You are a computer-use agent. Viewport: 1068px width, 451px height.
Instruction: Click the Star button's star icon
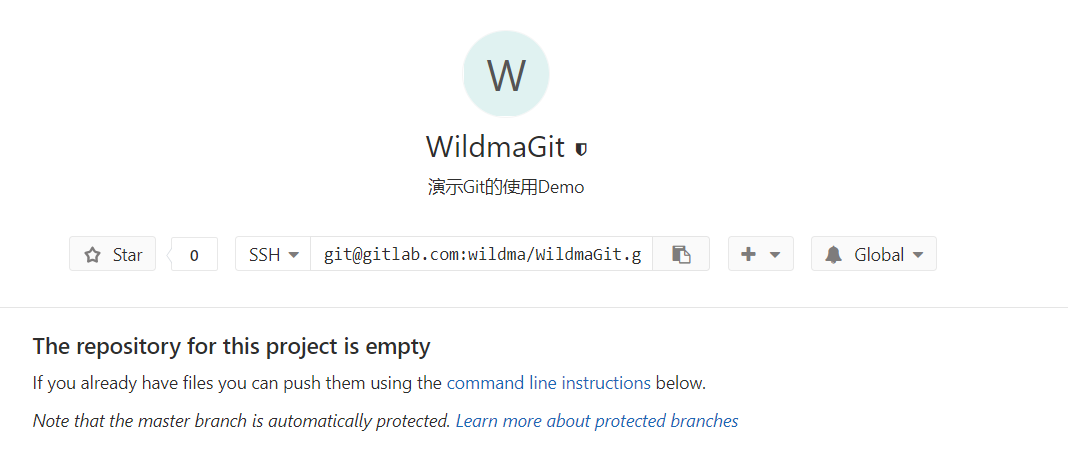[93, 255]
